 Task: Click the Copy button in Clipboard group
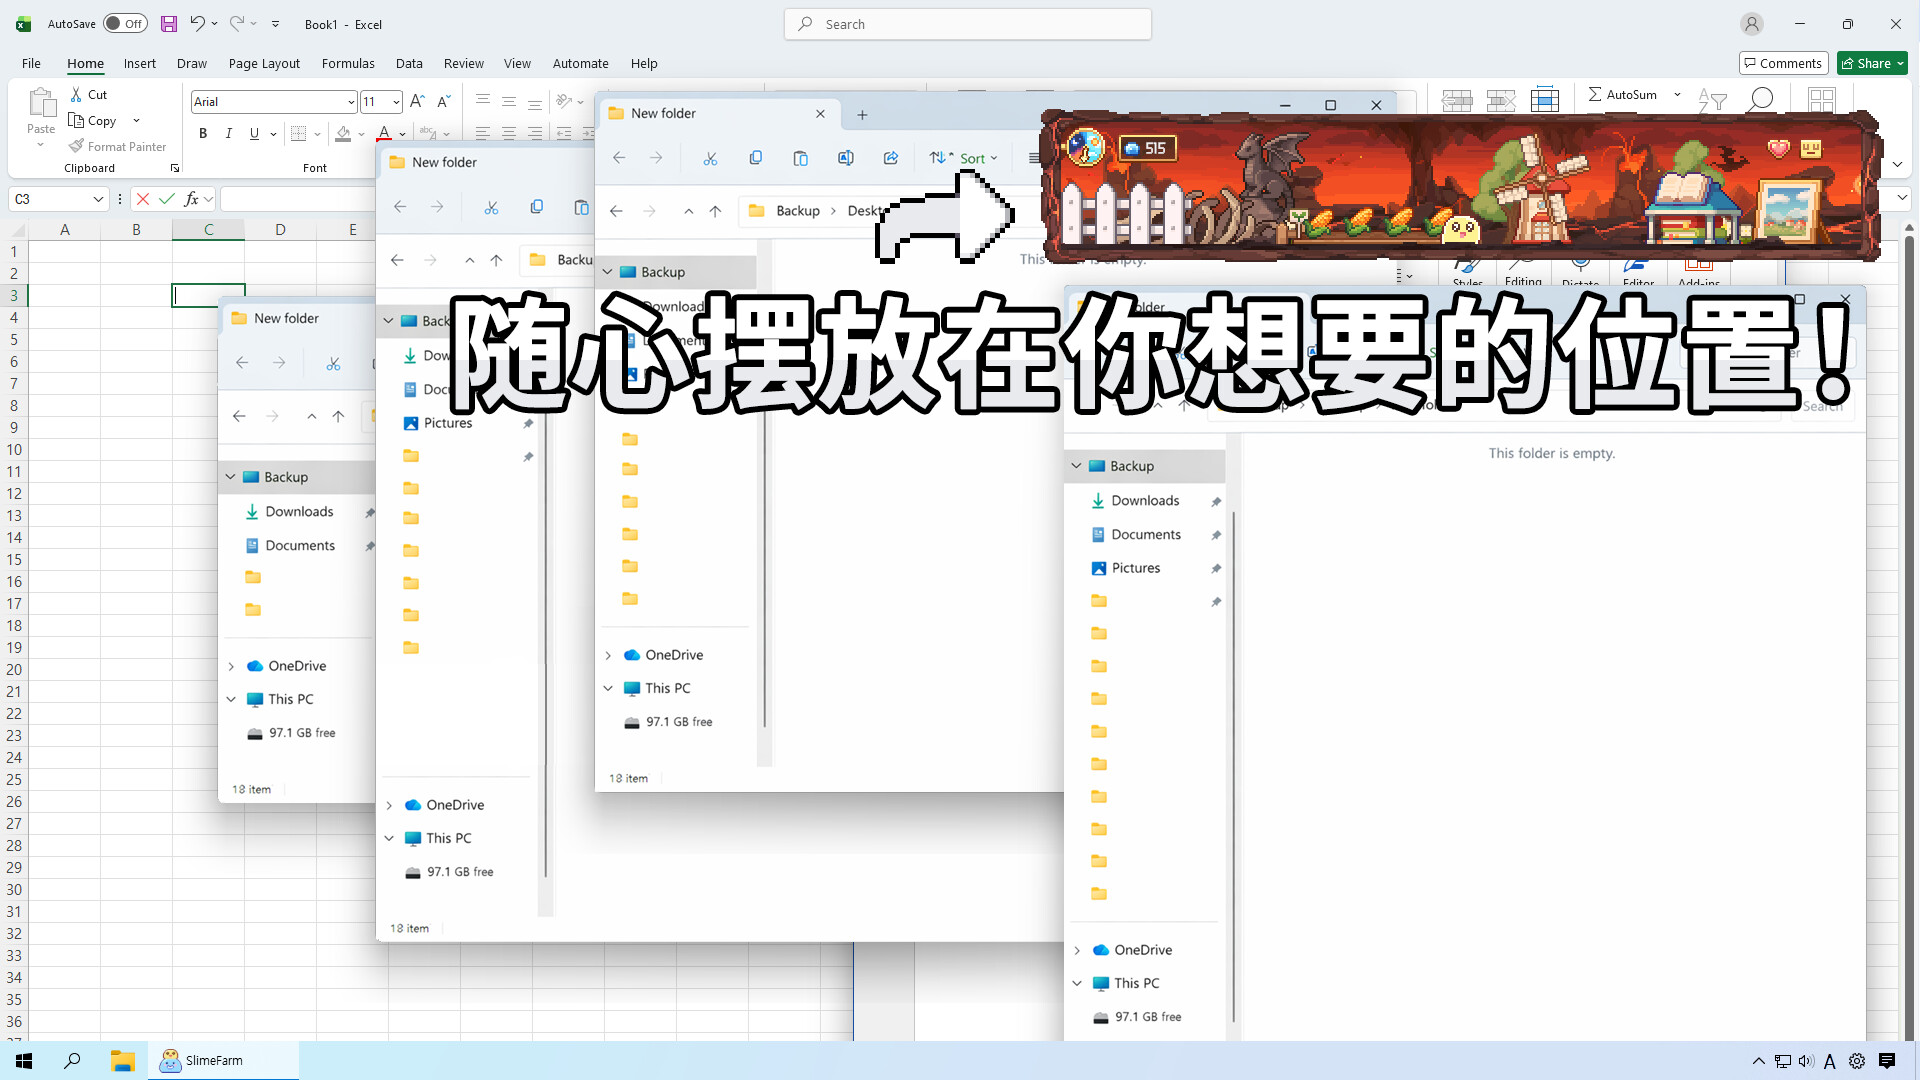point(93,120)
